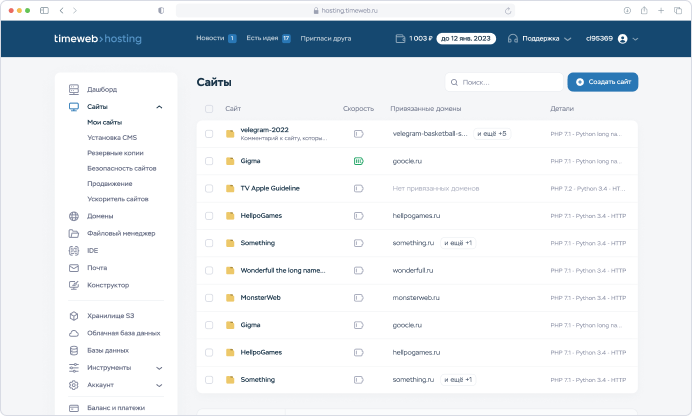Click the Domains globe icon
Image resolution: width=692 pixels, height=416 pixels.
coord(74,216)
